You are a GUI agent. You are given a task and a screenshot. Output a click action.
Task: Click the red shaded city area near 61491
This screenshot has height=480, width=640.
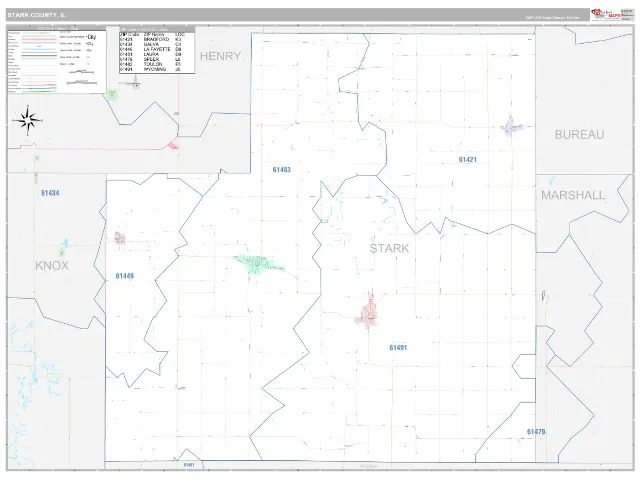pos(369,311)
